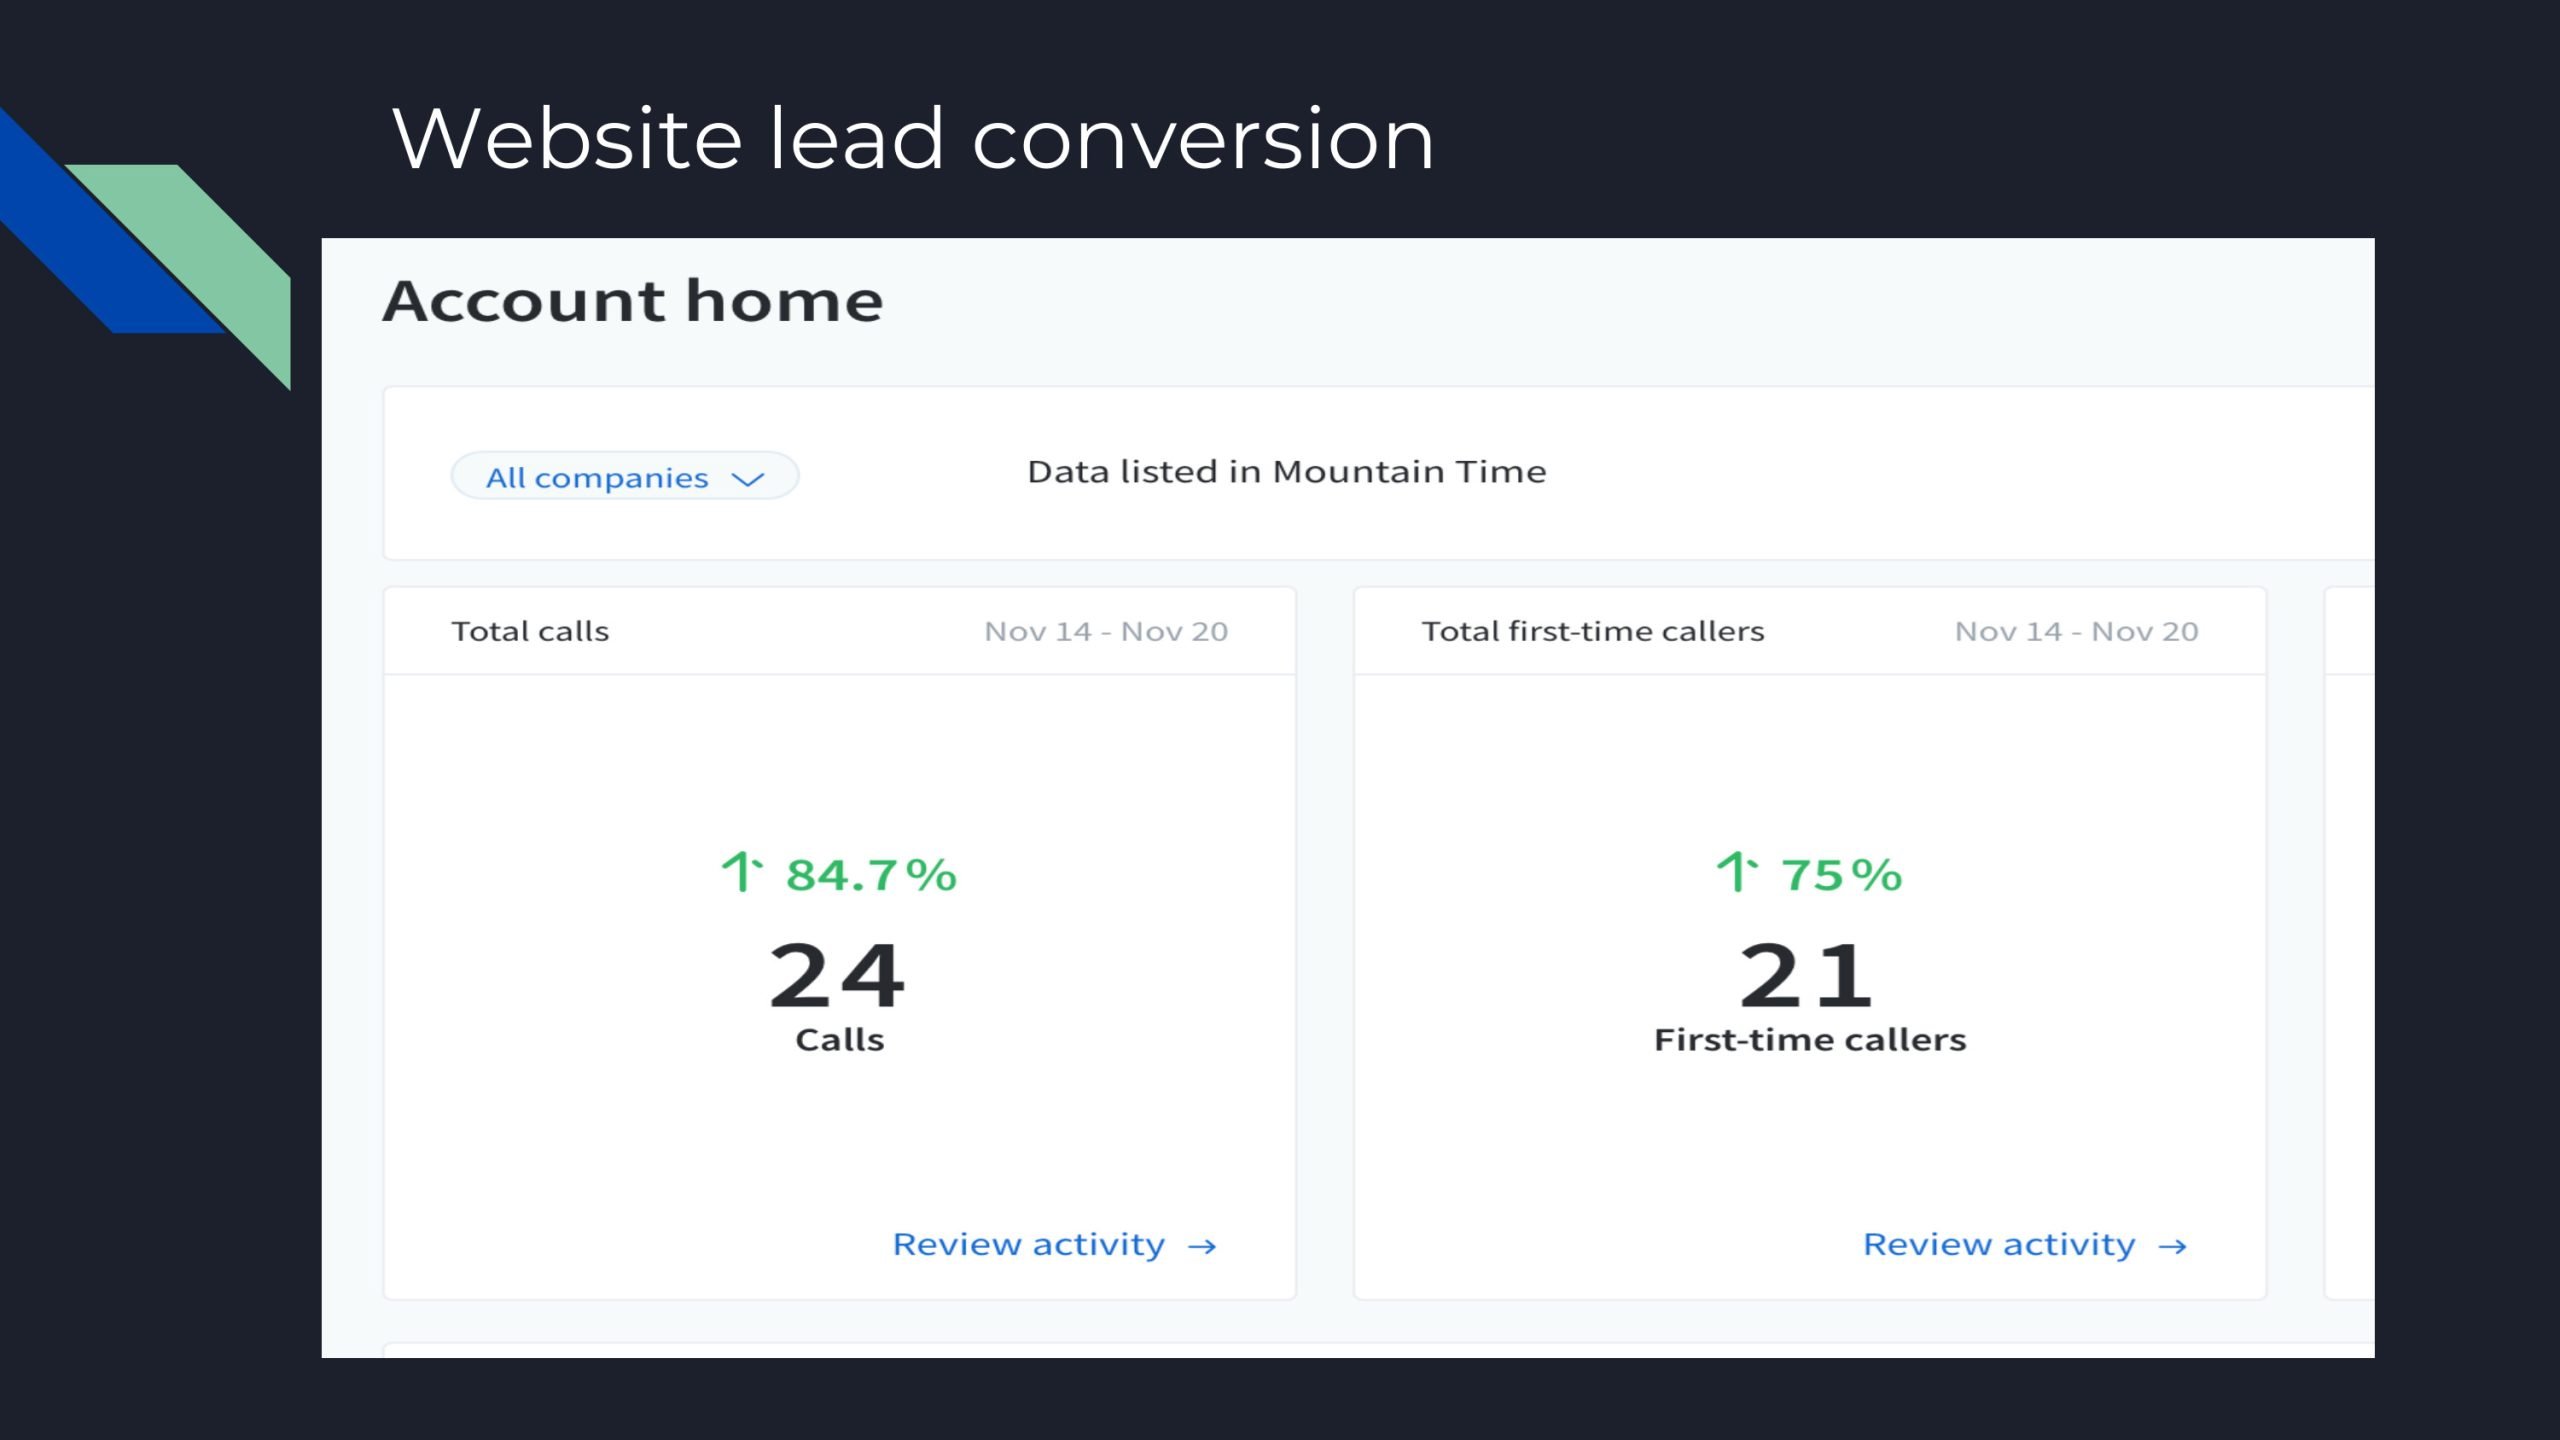Viewport: 2560px width, 1440px height.
Task: Click the Total calls card header
Action: point(530,632)
